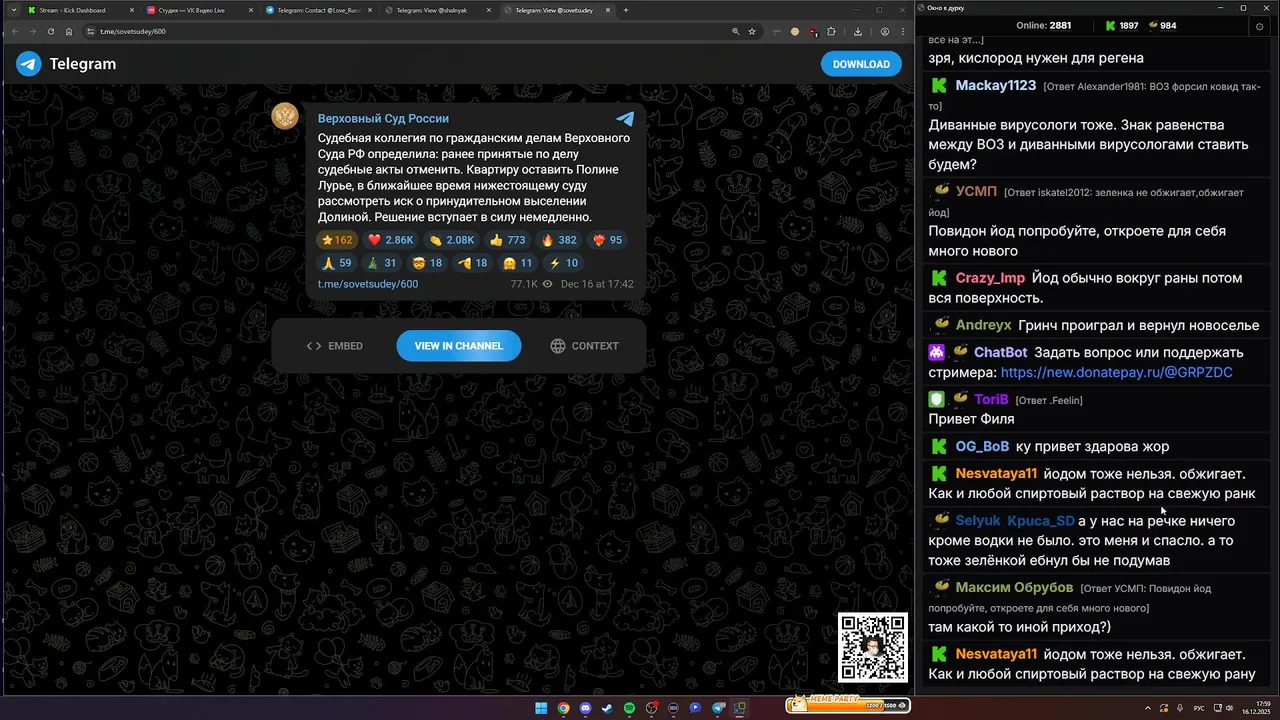
Task: Click the lightning reaction with 10
Action: coord(563,263)
